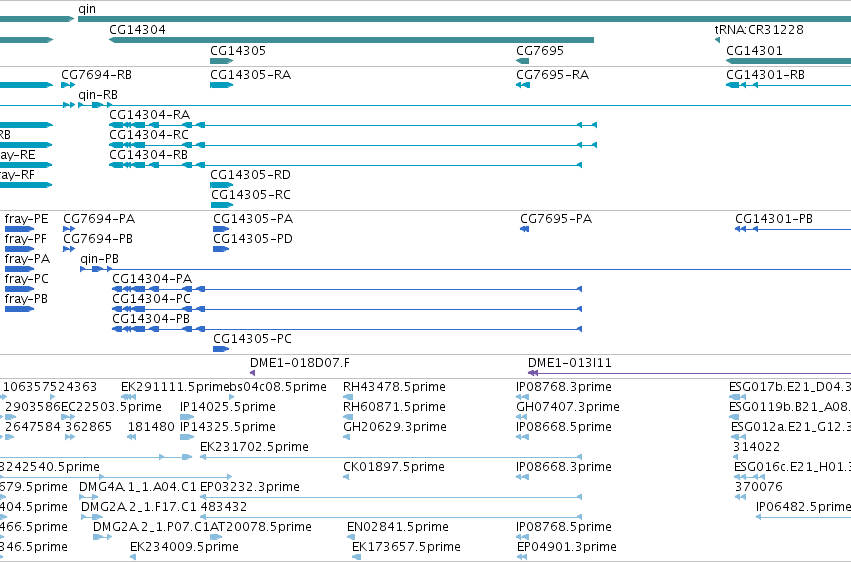Select EST RH43478.5prime
Screen dimensions: 851x562
(x=348, y=397)
